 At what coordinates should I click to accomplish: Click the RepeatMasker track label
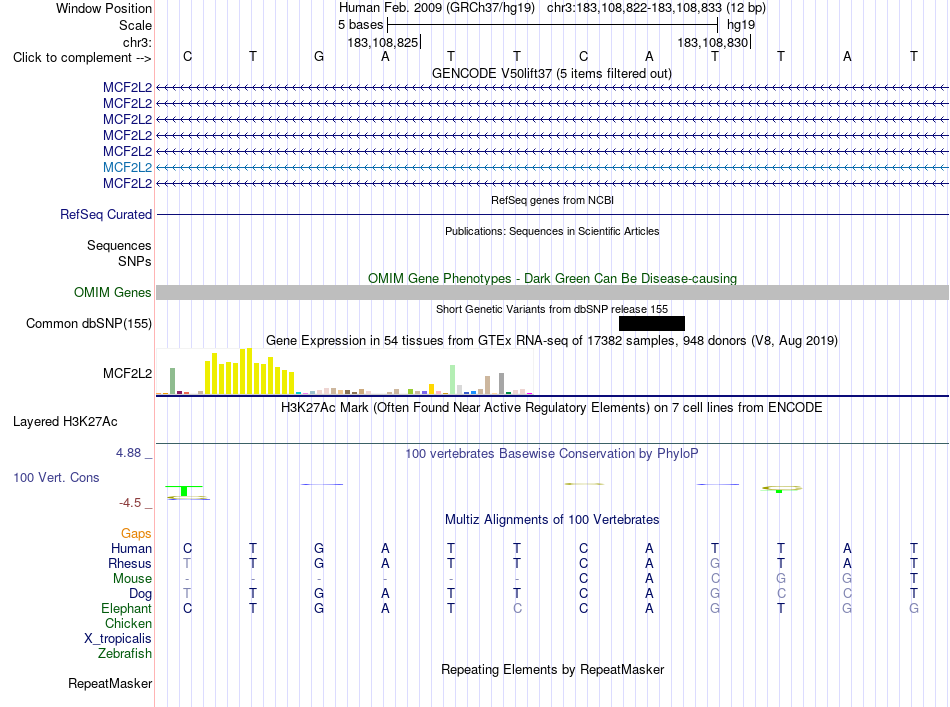(x=110, y=683)
